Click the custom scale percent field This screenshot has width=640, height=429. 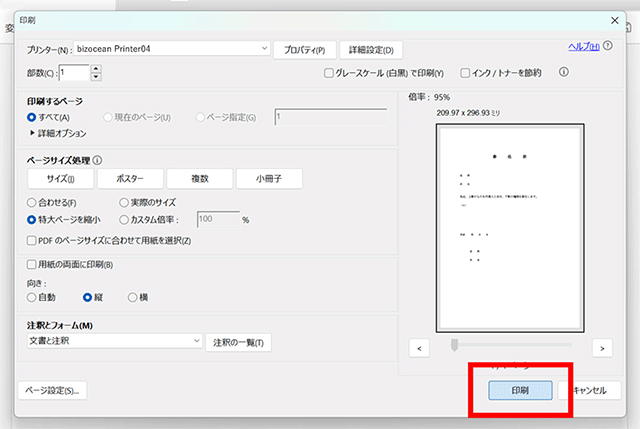click(x=218, y=219)
